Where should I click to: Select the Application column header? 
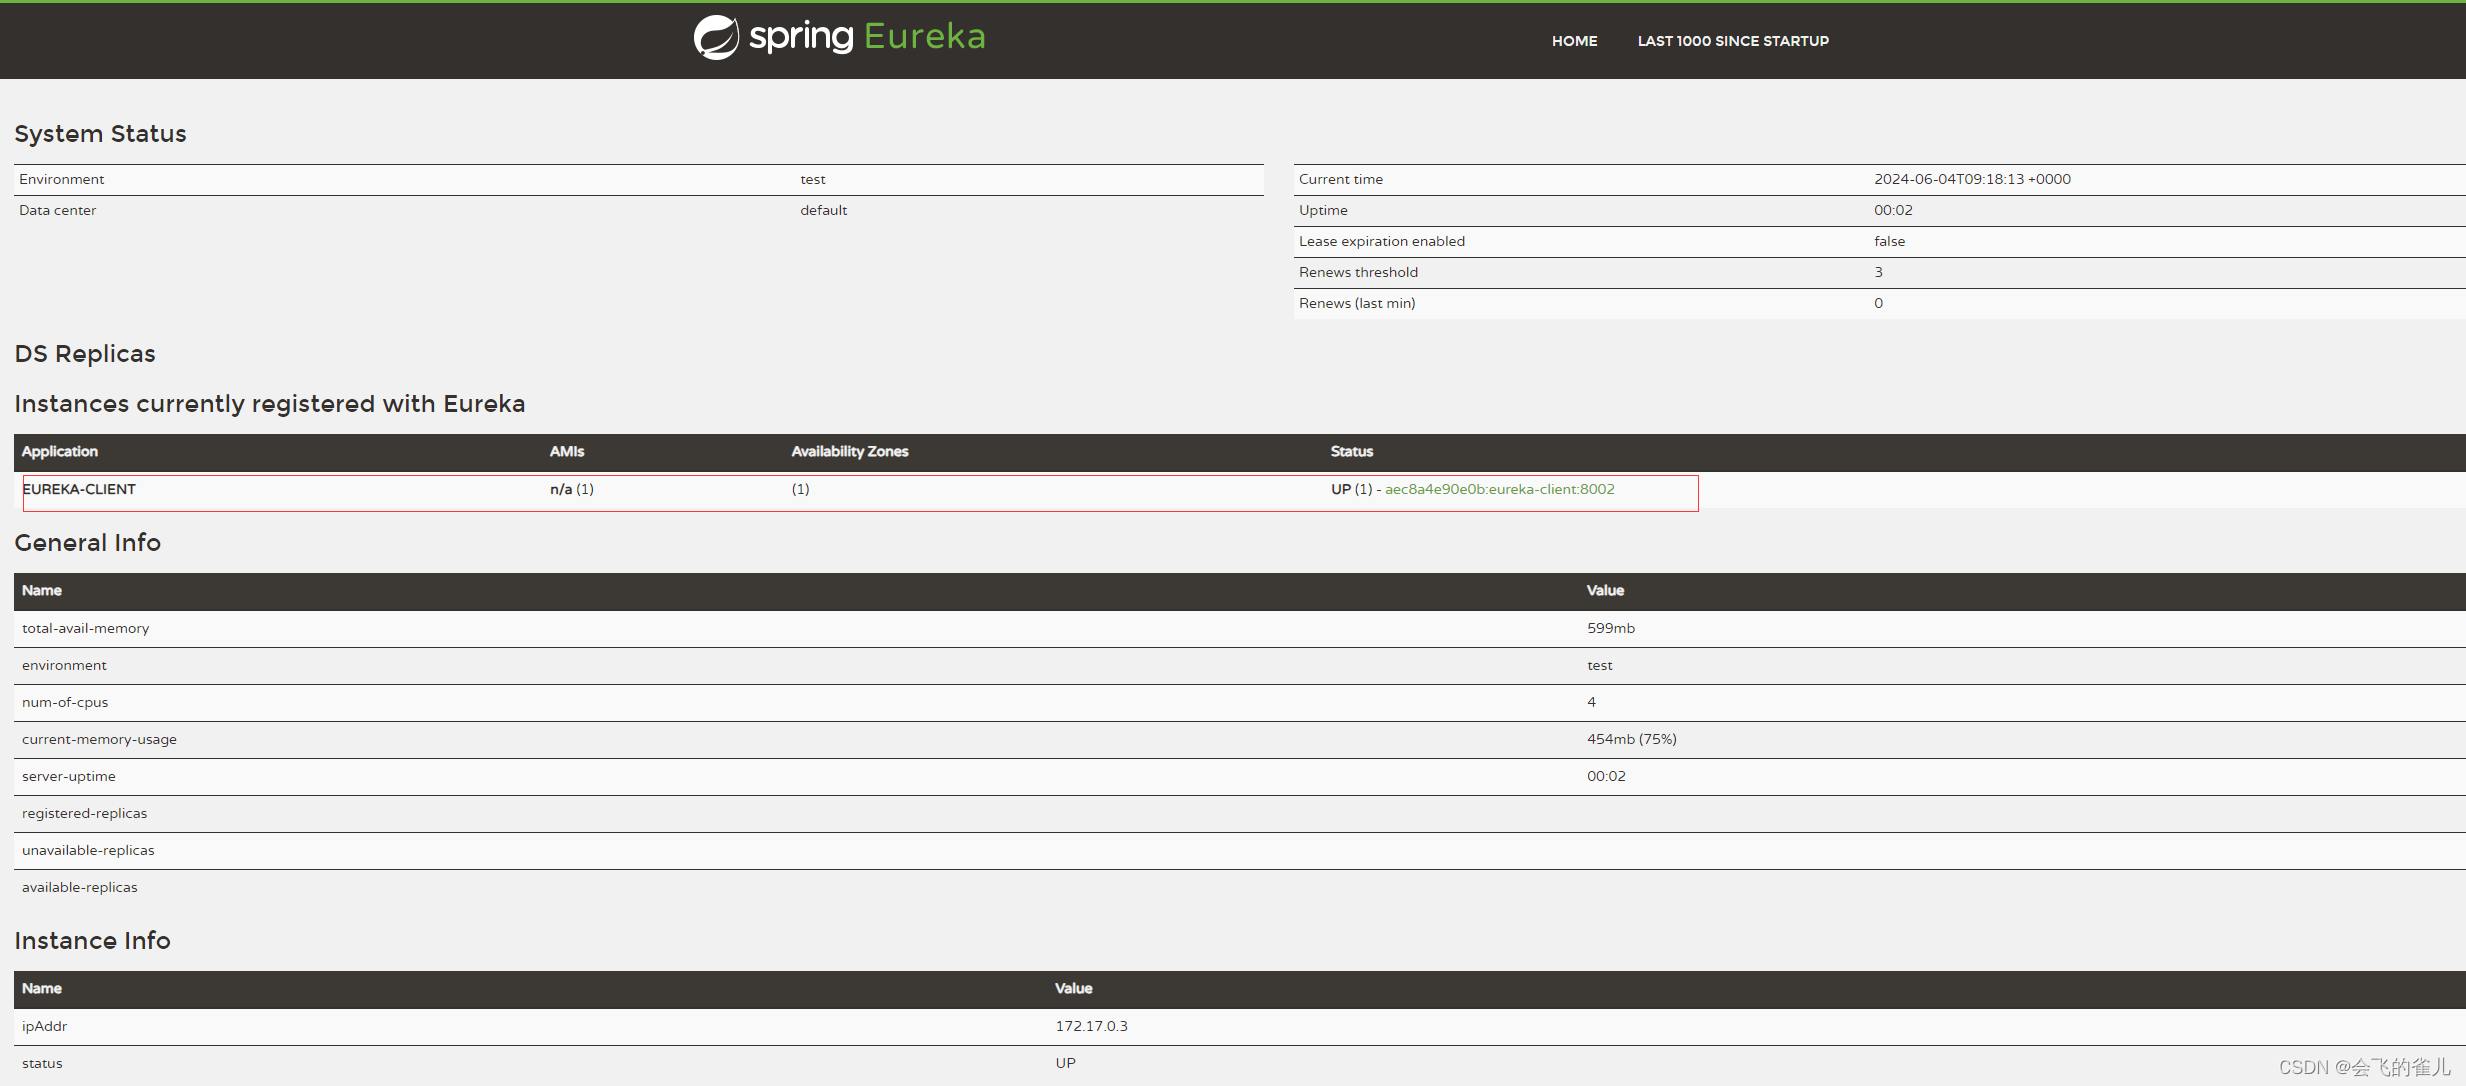(x=60, y=452)
